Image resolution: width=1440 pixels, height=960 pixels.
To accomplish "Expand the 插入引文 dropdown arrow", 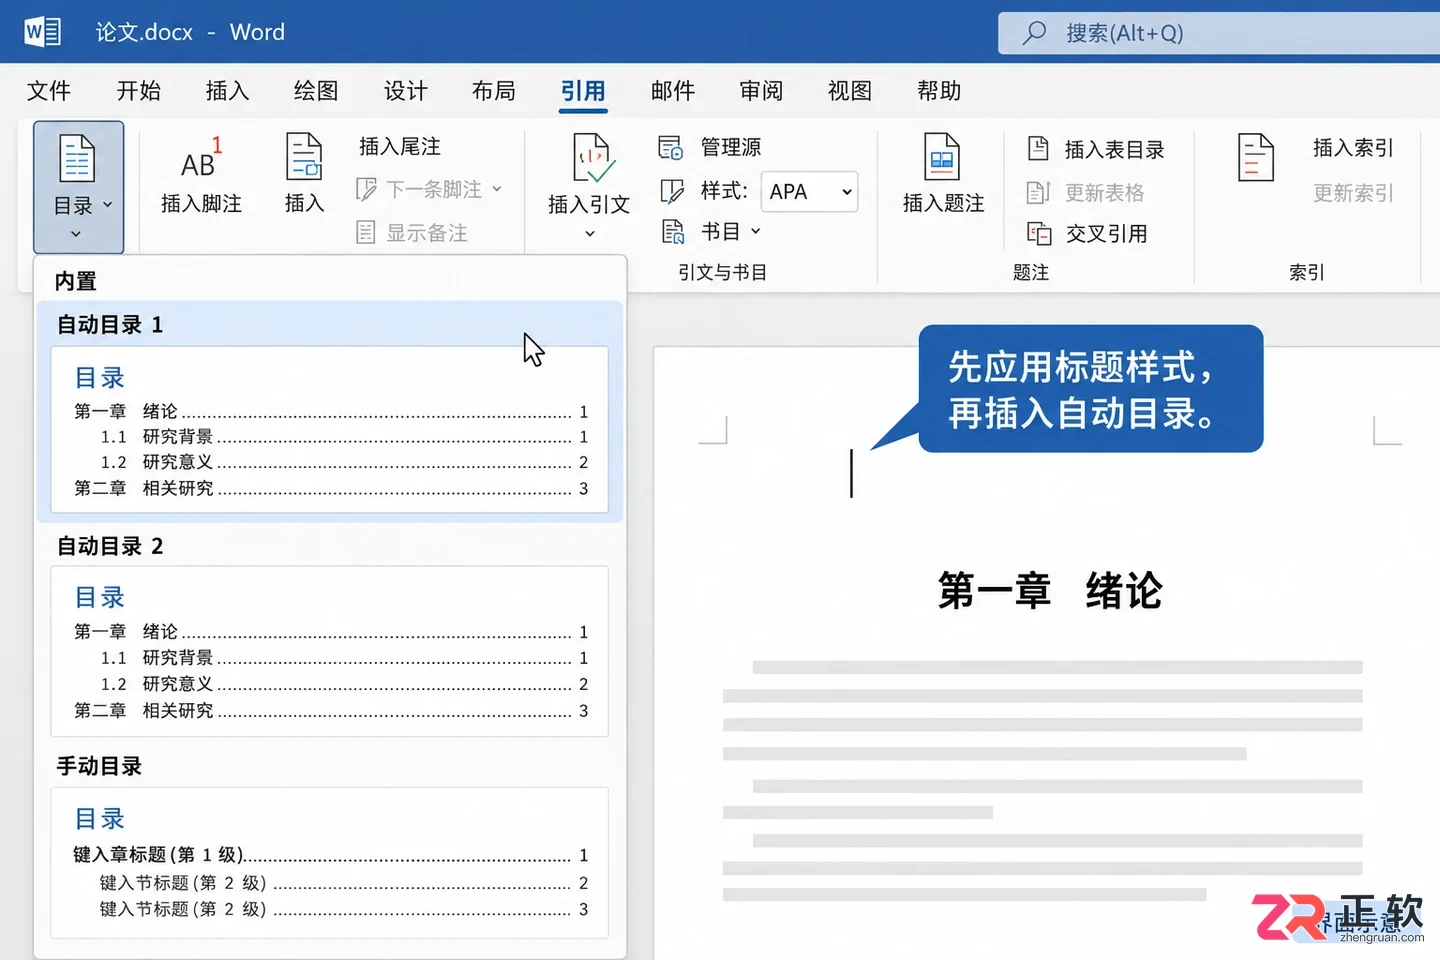I will click(x=590, y=234).
